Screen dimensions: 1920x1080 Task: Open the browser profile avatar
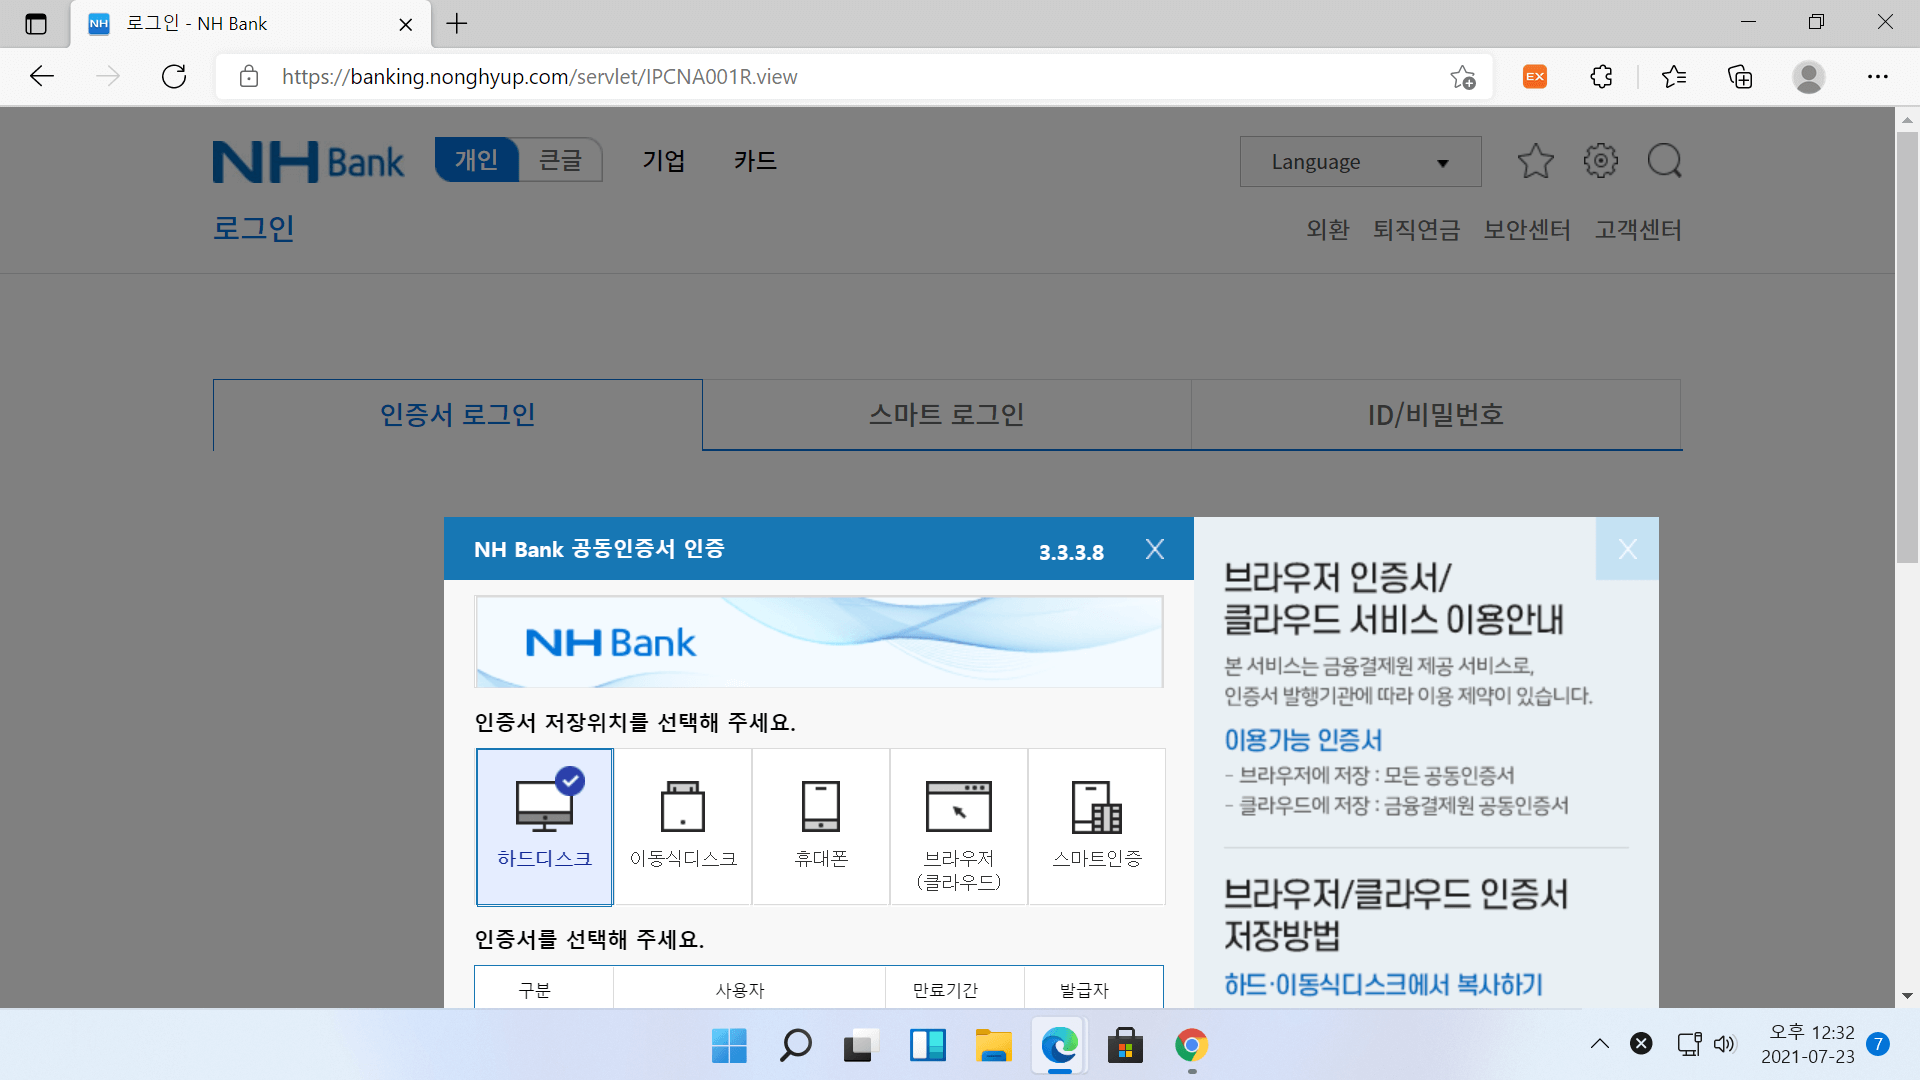click(1808, 77)
